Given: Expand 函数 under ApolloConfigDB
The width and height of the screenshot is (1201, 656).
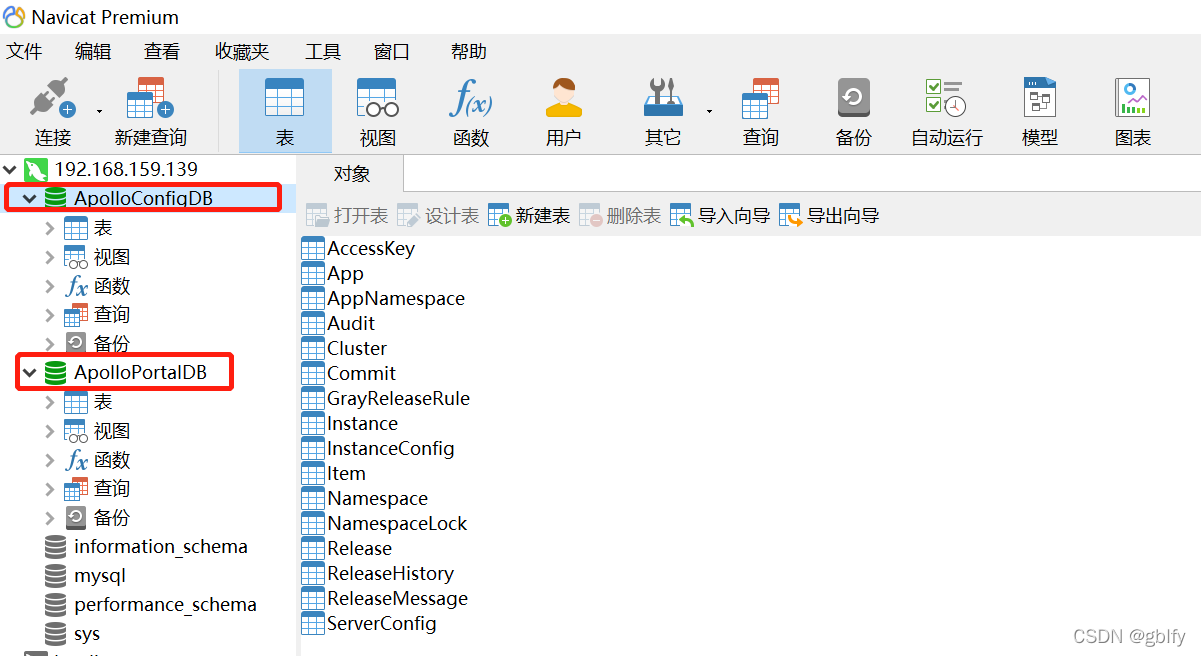Looking at the screenshot, I should [x=50, y=286].
